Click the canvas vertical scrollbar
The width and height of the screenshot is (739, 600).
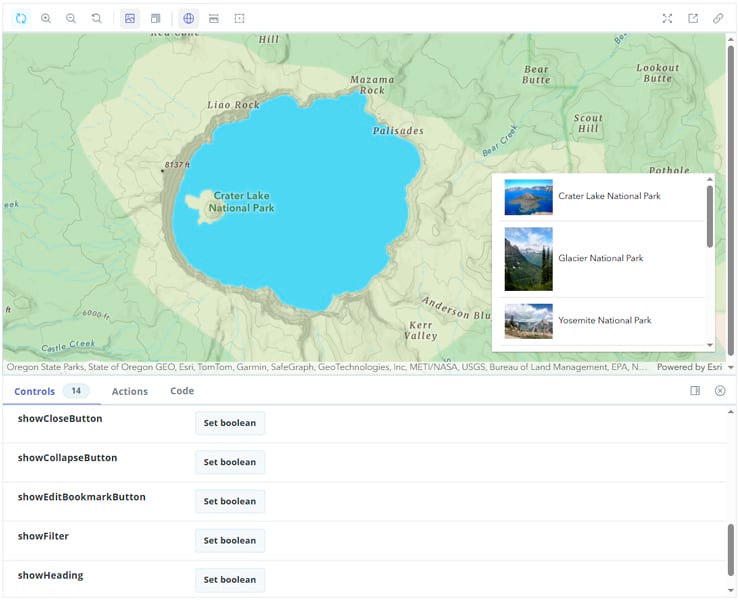point(731,200)
